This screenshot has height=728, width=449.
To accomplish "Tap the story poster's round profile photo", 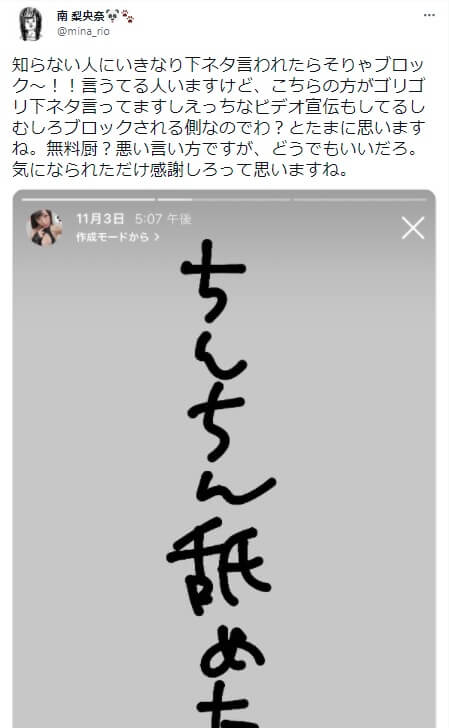I will [x=45, y=227].
